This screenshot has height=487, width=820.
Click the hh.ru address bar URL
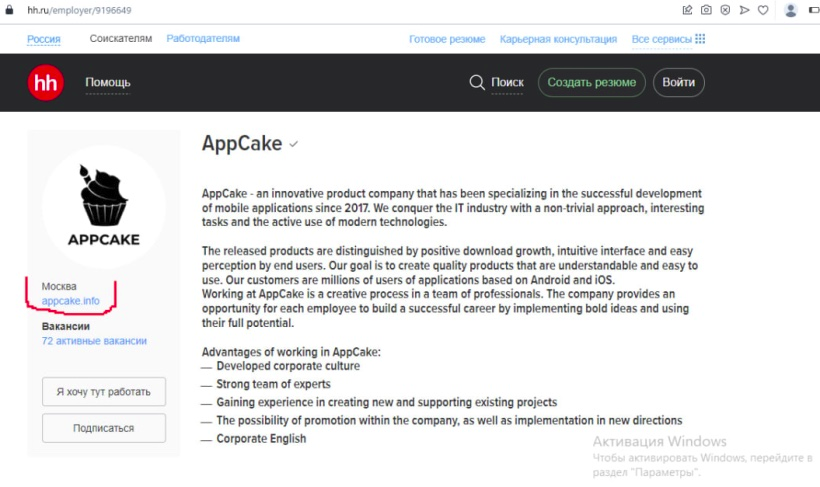pyautogui.click(x=79, y=10)
